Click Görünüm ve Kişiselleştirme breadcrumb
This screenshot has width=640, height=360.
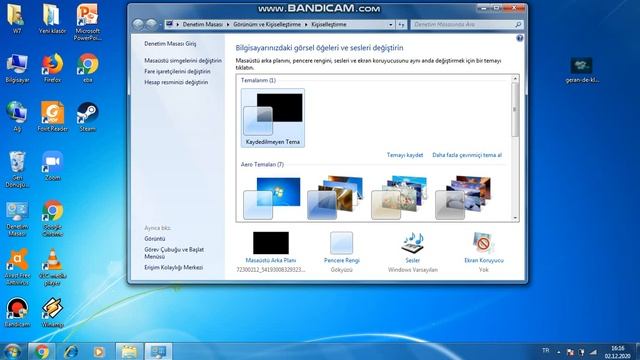pos(267,24)
